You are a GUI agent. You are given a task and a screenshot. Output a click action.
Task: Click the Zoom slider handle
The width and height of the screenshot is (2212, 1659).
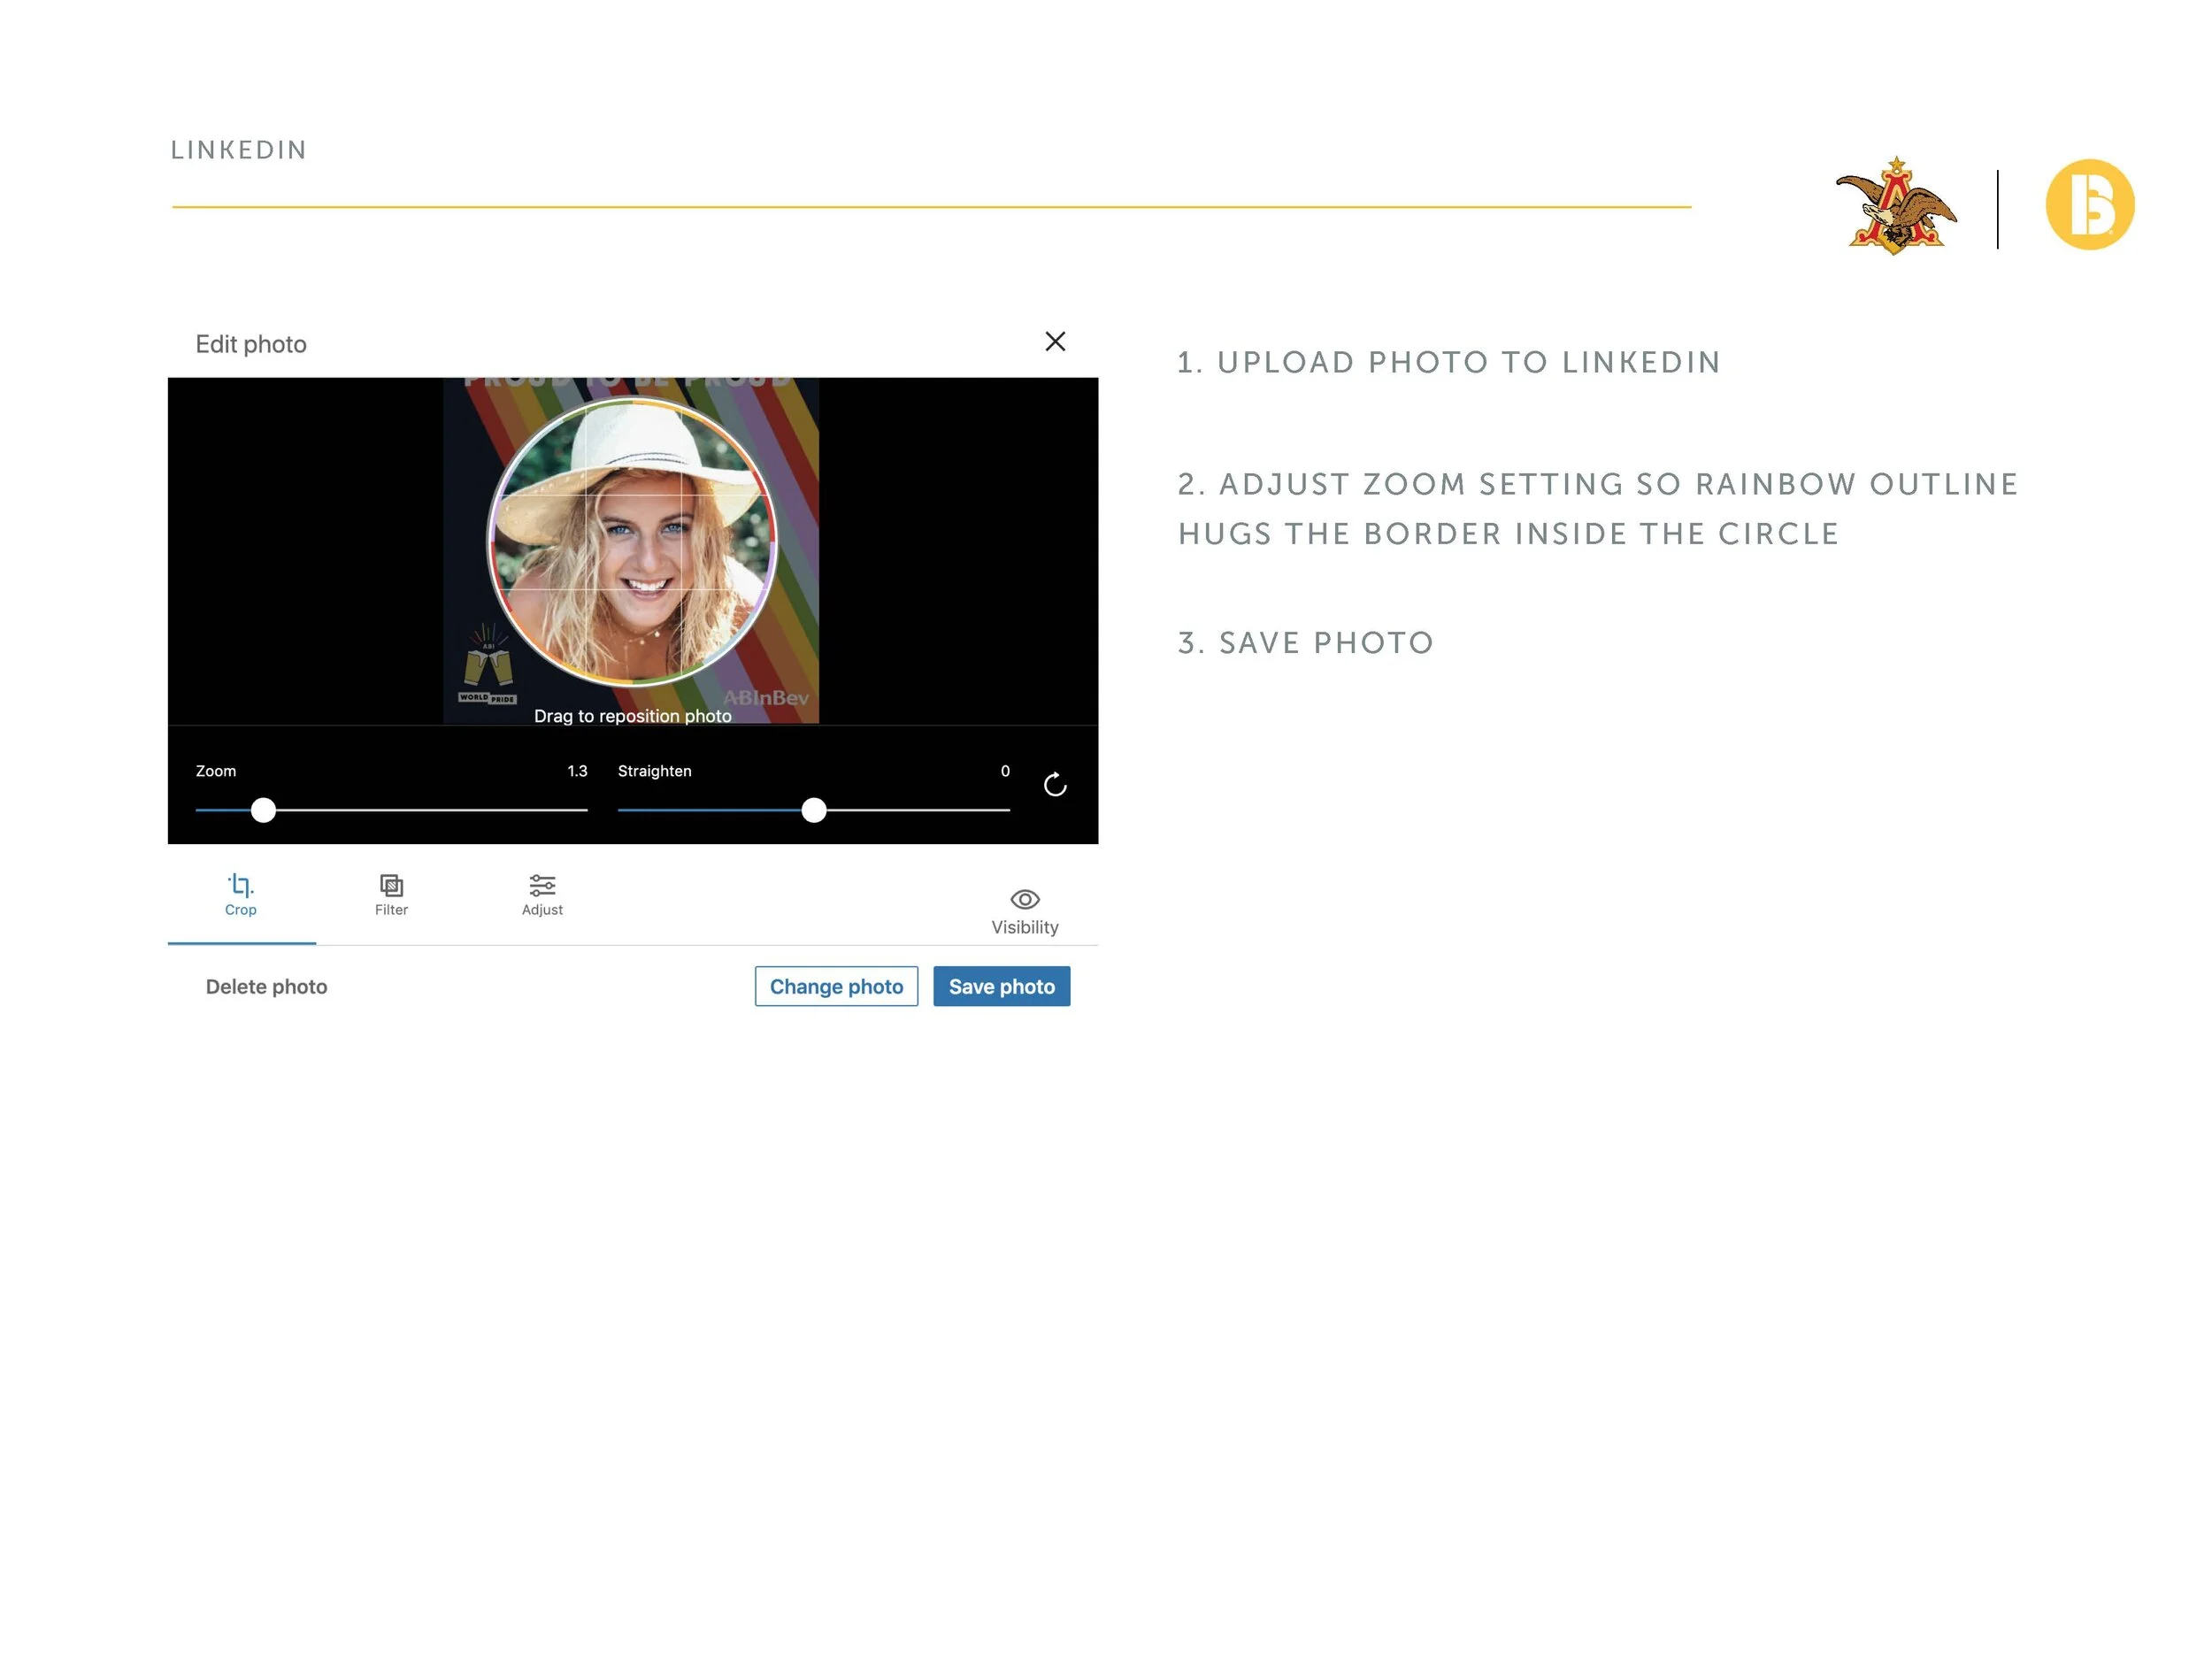[x=263, y=810]
